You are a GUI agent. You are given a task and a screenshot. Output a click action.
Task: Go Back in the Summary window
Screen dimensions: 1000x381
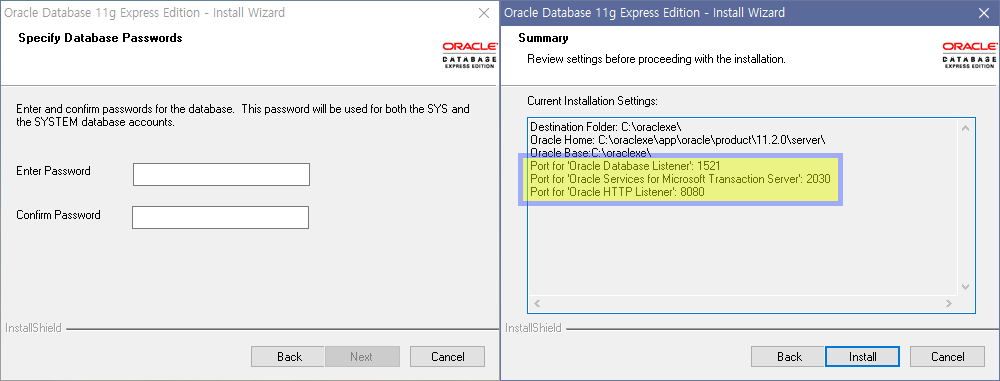coord(789,357)
